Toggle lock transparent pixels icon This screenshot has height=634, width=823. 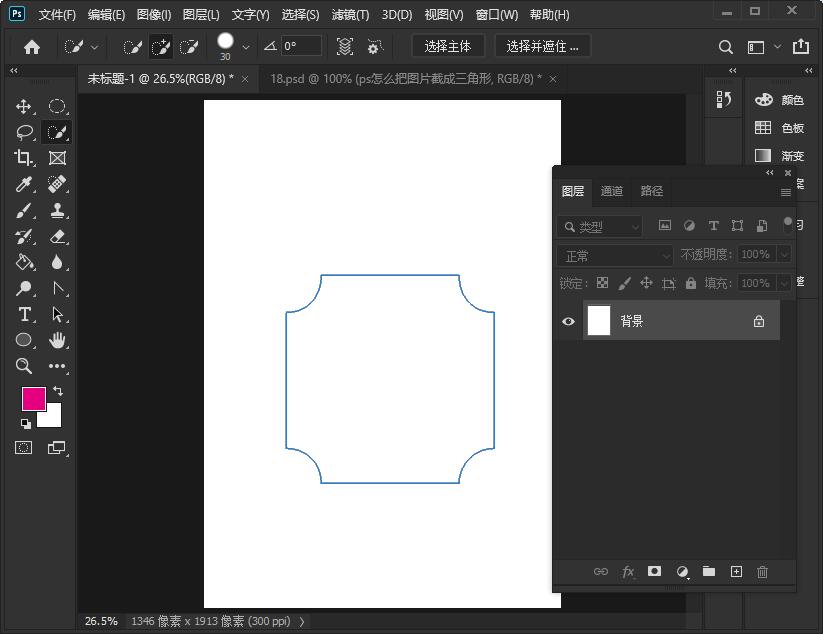(x=602, y=283)
